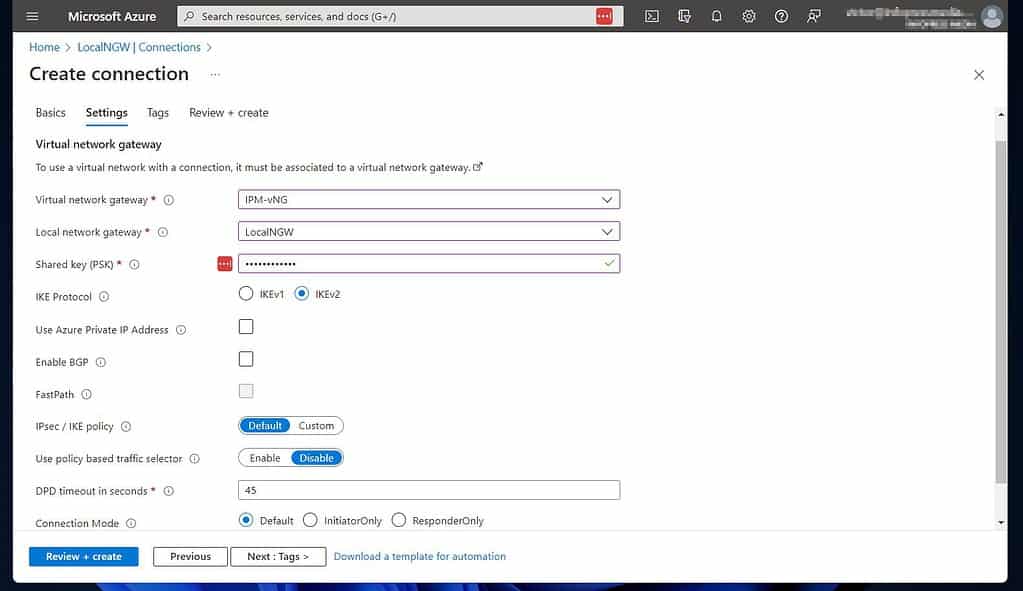
Task: Set IPsec / IKE policy to Custom
Action: click(316, 426)
